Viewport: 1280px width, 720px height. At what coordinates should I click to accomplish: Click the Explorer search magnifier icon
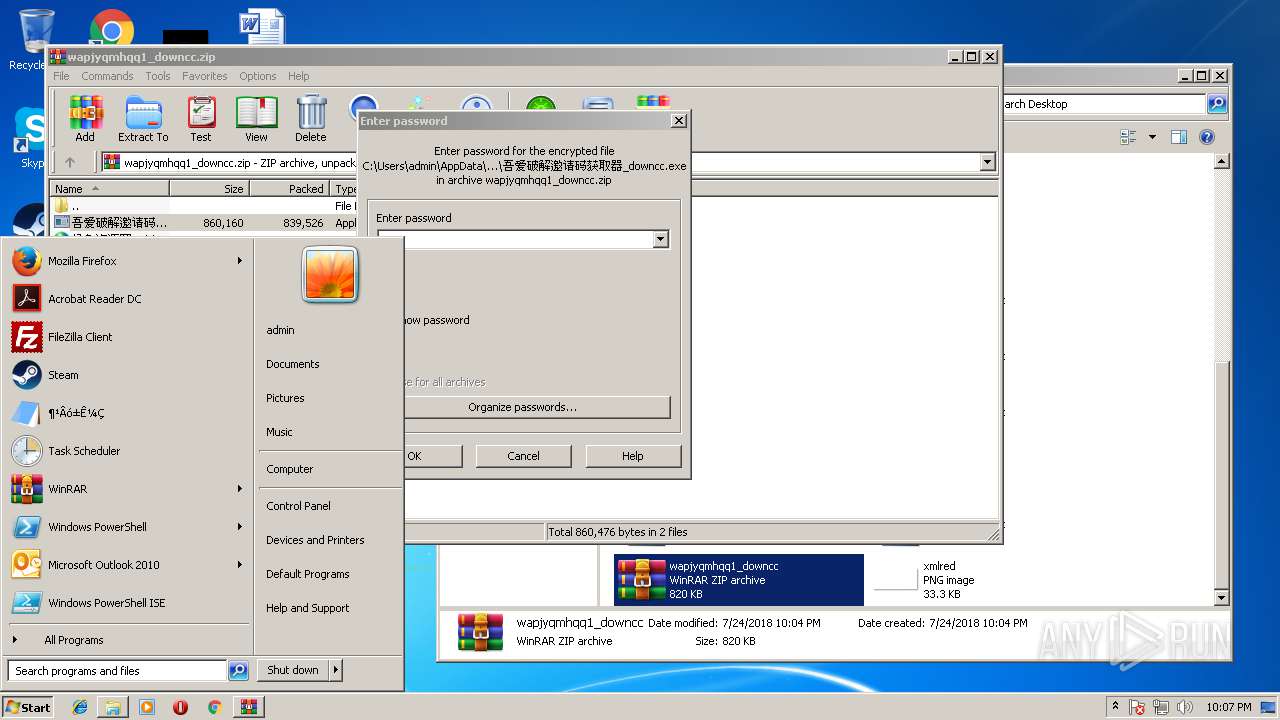point(1217,104)
